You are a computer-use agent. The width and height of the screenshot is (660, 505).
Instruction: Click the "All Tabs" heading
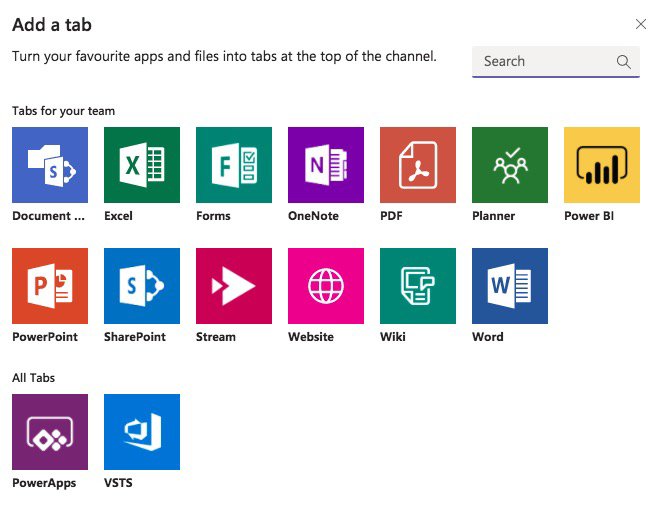(33, 378)
